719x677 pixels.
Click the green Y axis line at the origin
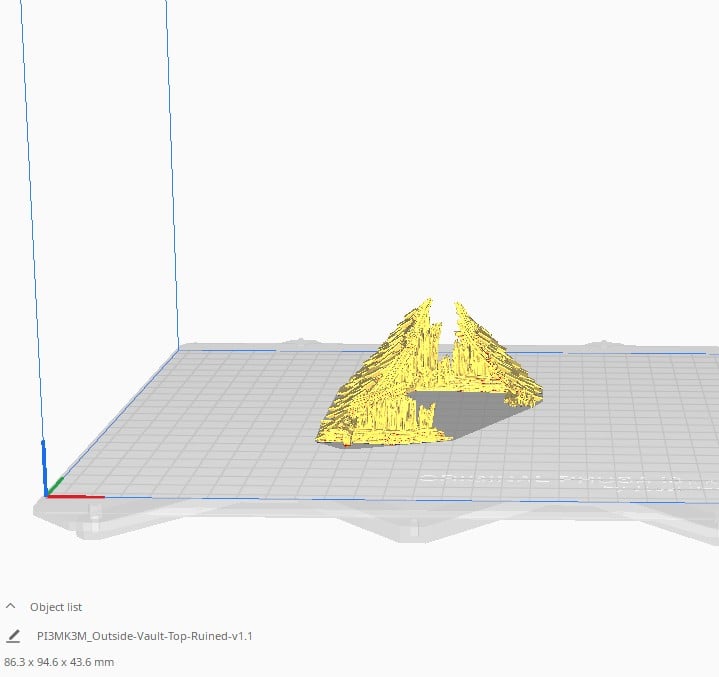coord(55,486)
